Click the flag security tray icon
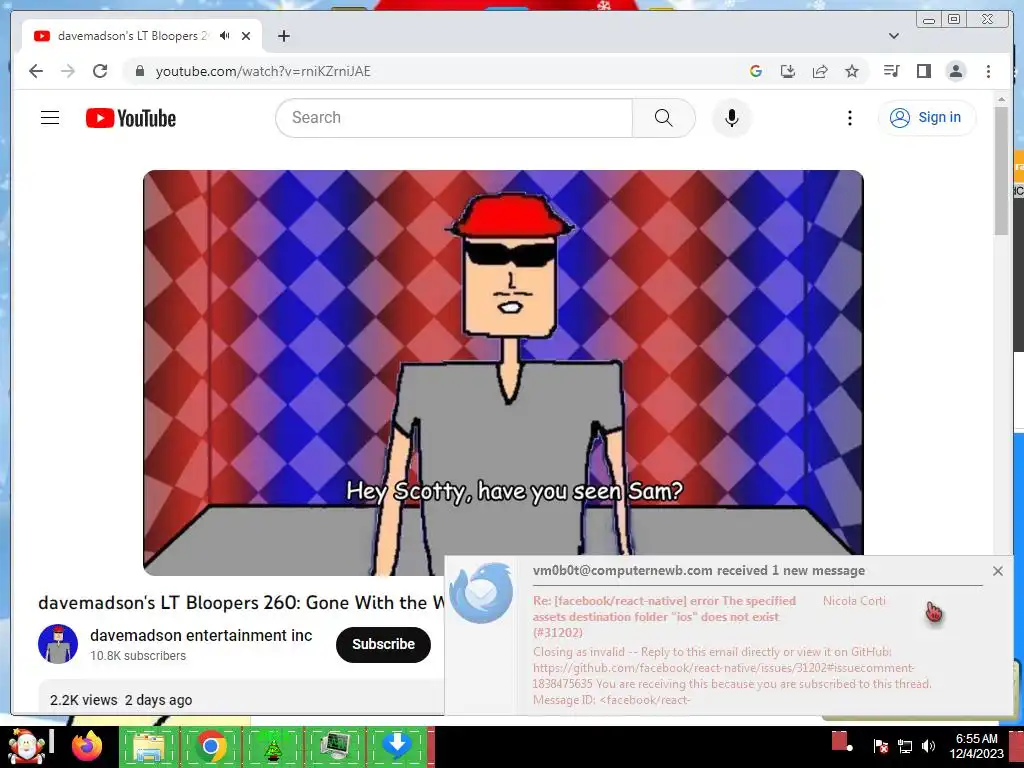Image resolution: width=1024 pixels, height=768 pixels. (x=880, y=746)
